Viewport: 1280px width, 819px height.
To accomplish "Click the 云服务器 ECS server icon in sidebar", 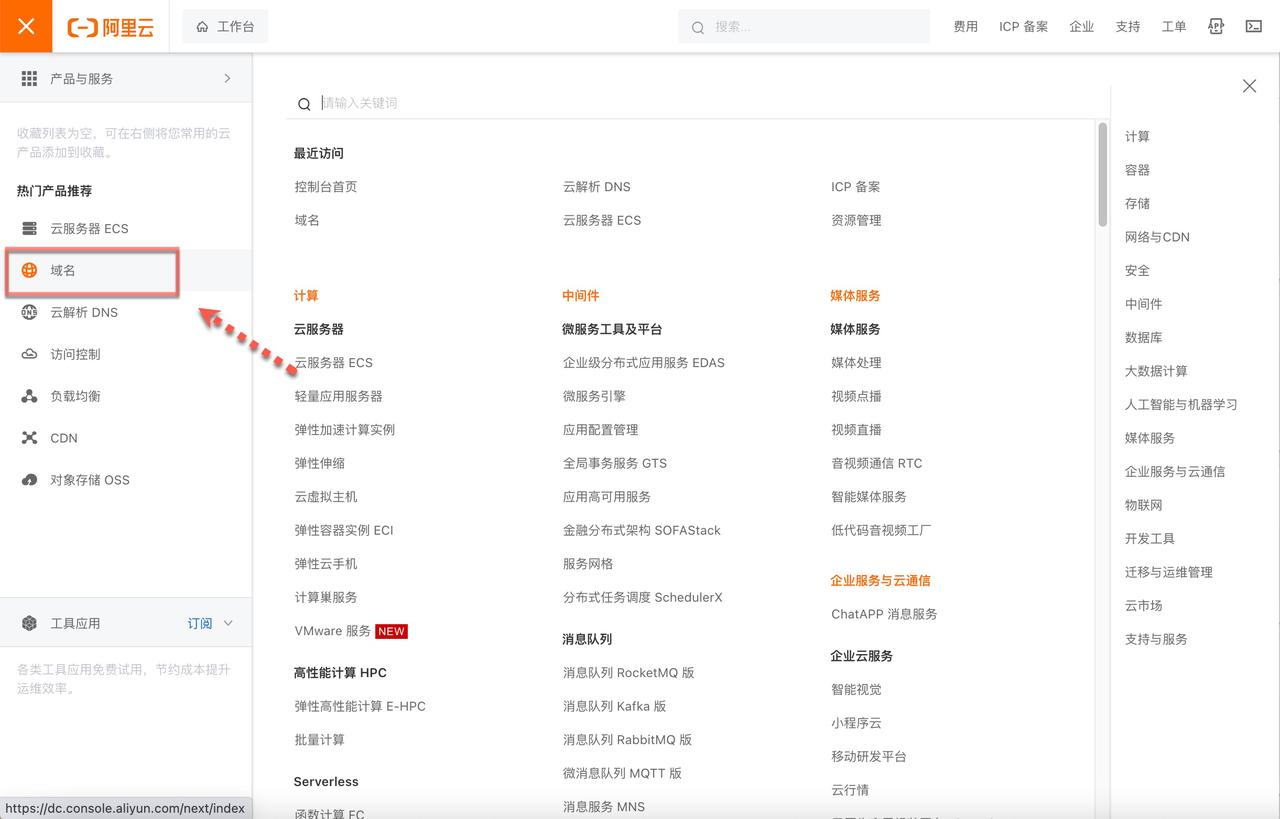I will (29, 228).
